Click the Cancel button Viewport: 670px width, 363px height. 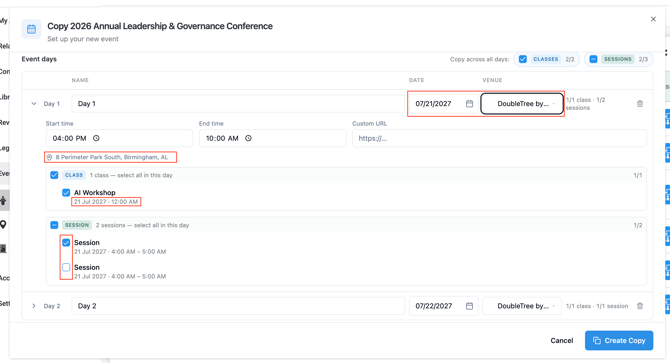[561, 340]
